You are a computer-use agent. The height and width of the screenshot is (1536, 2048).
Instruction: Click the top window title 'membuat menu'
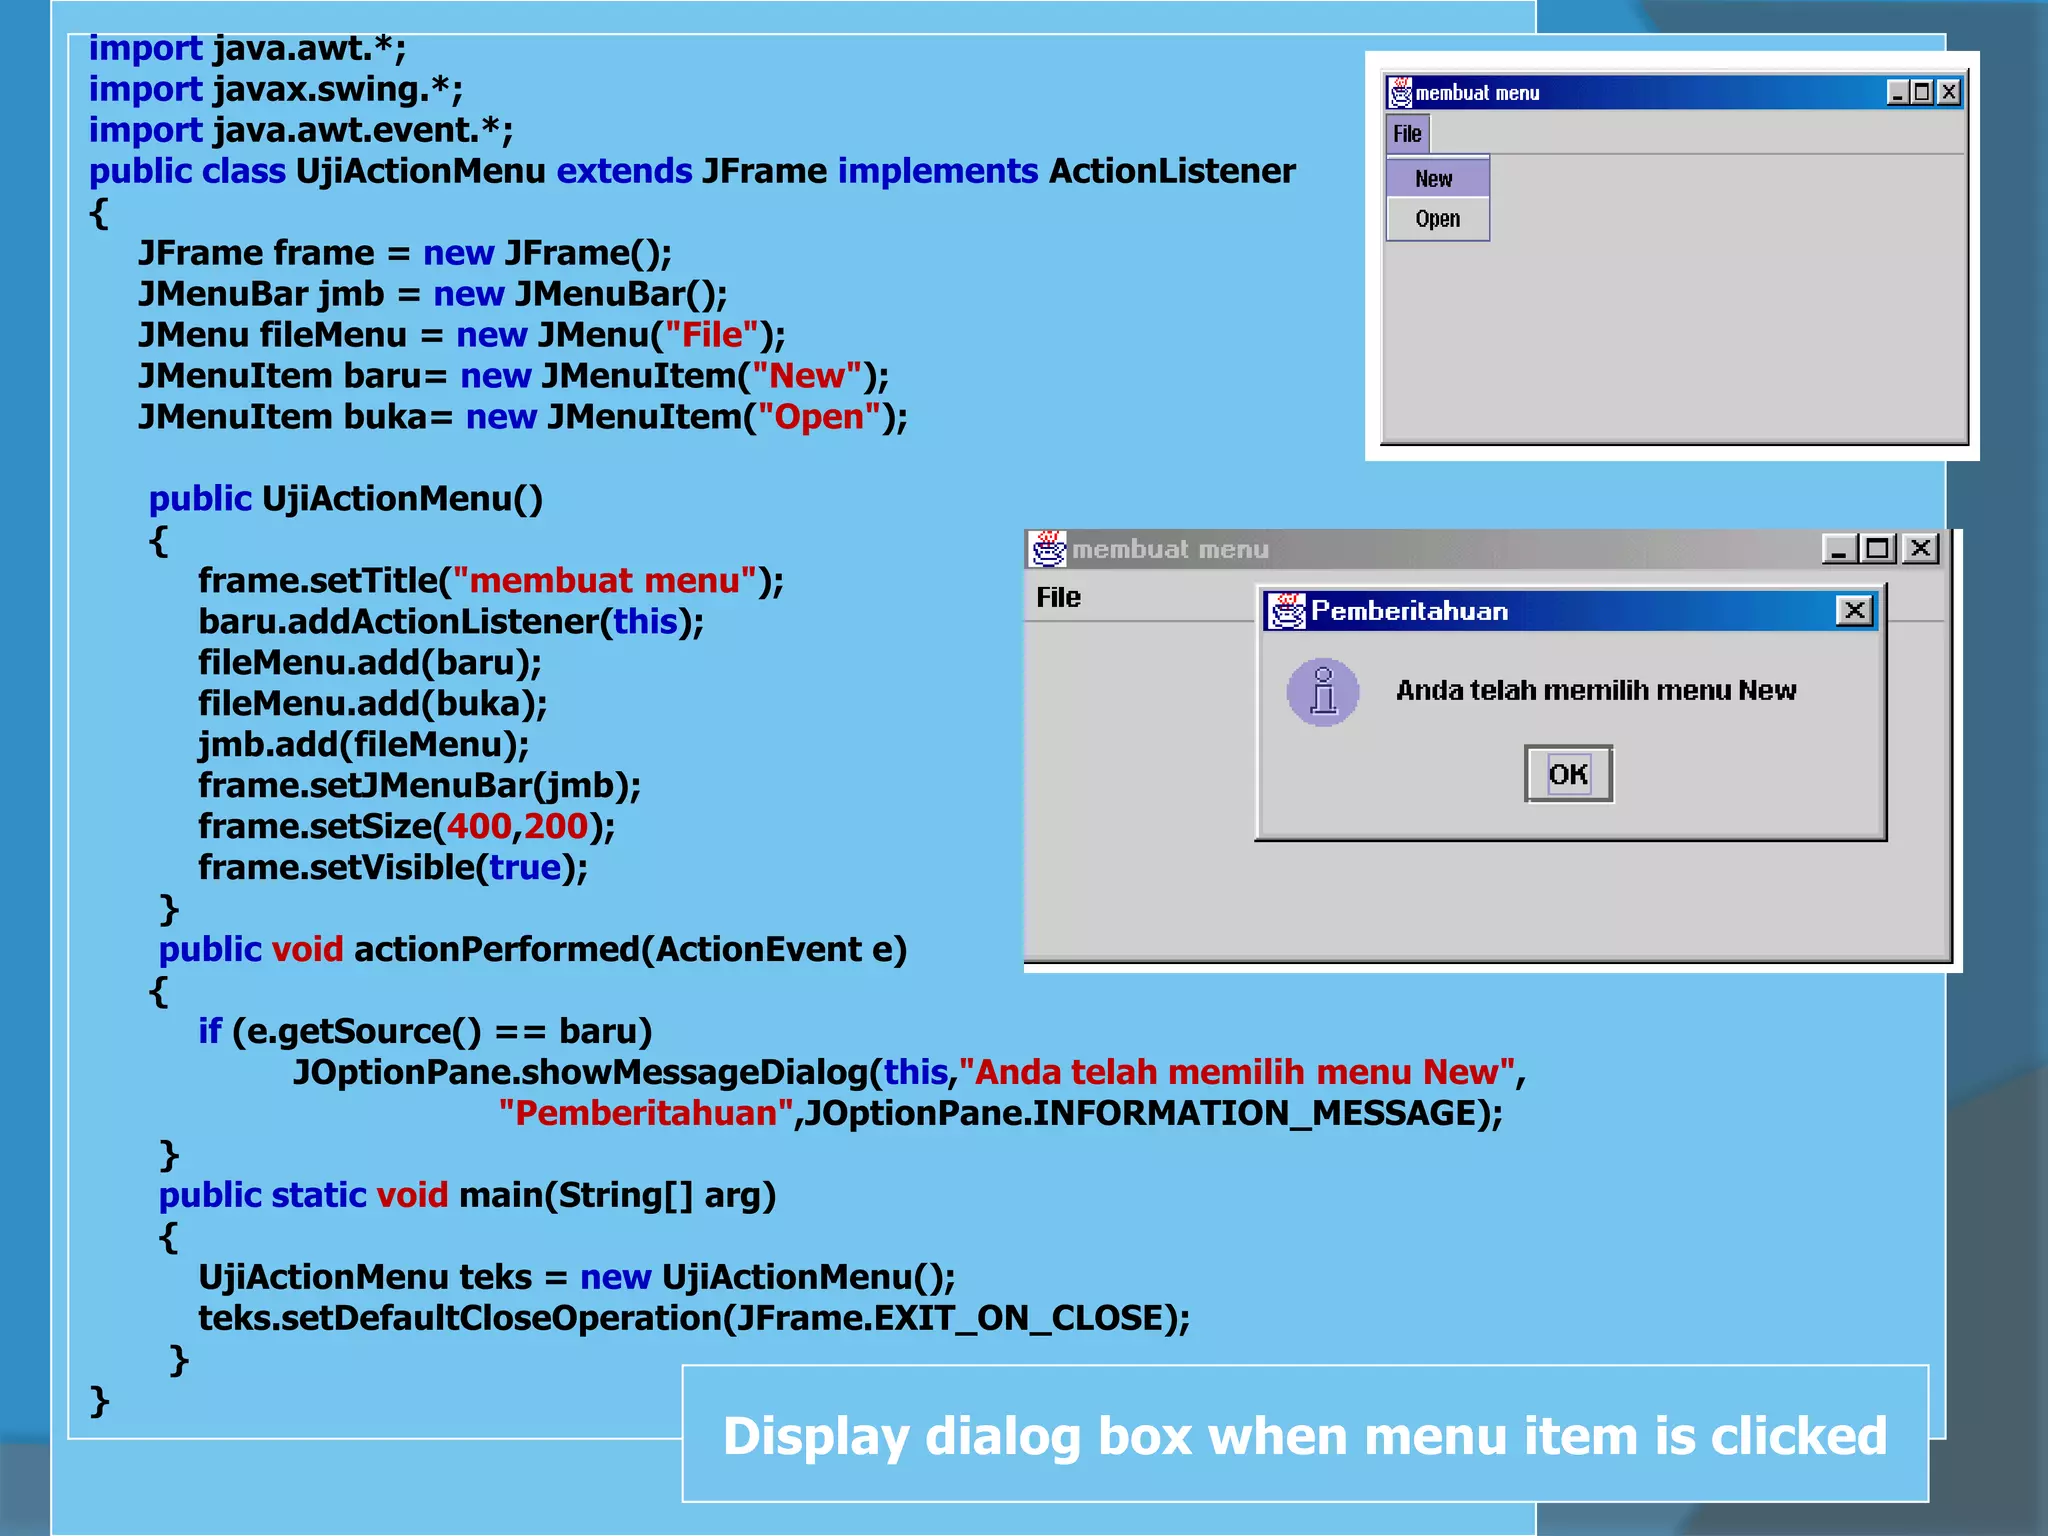click(1477, 93)
